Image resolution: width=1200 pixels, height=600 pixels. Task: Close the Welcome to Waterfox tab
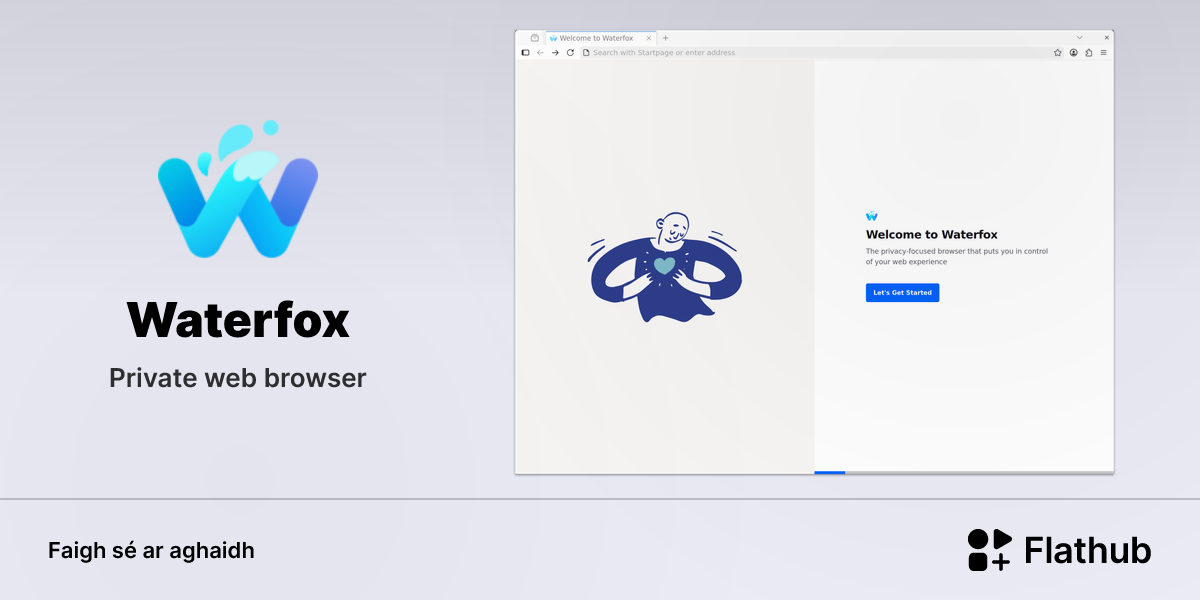648,38
